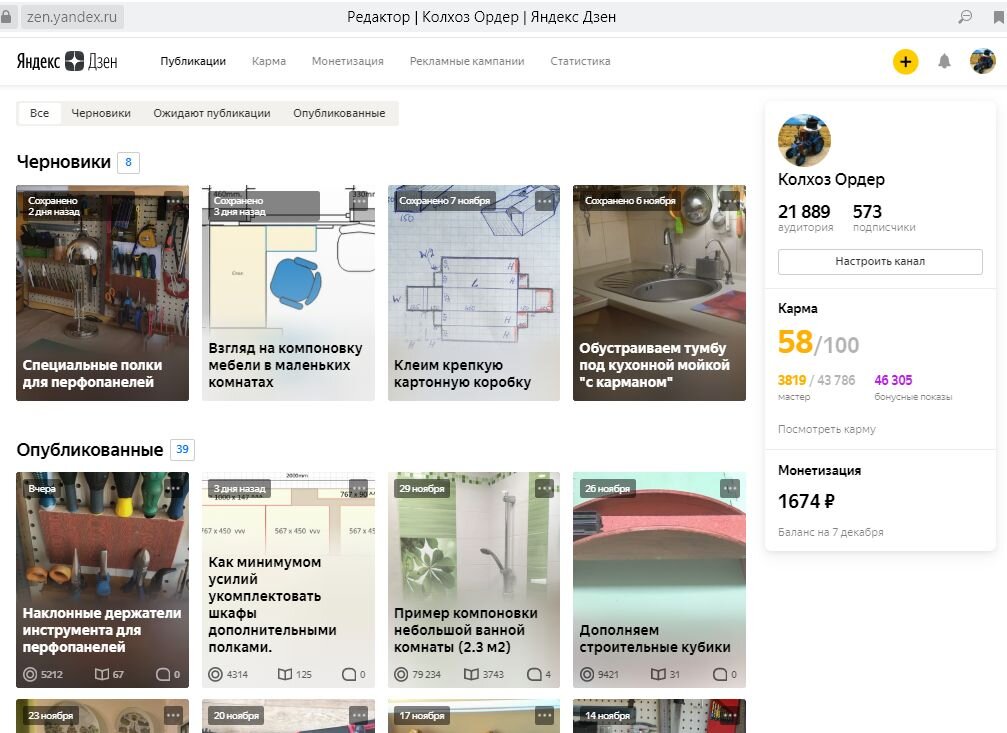Viewport: 1007px width, 733px height.
Task: Open draft 'Обустраиваем тумбу под кухонной мойкой'
Action: 659,293
